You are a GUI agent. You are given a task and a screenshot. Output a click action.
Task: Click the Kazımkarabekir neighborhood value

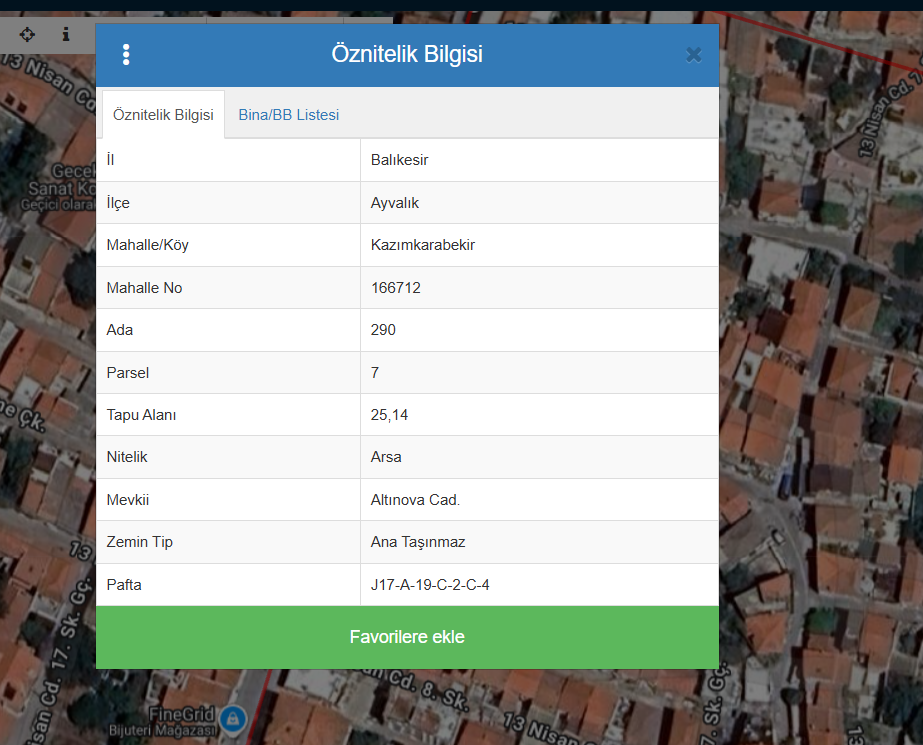[423, 245]
